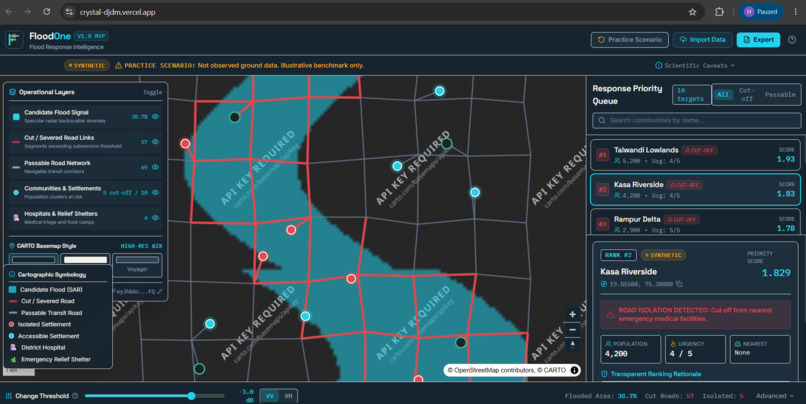Filter queue by Passable

click(780, 95)
